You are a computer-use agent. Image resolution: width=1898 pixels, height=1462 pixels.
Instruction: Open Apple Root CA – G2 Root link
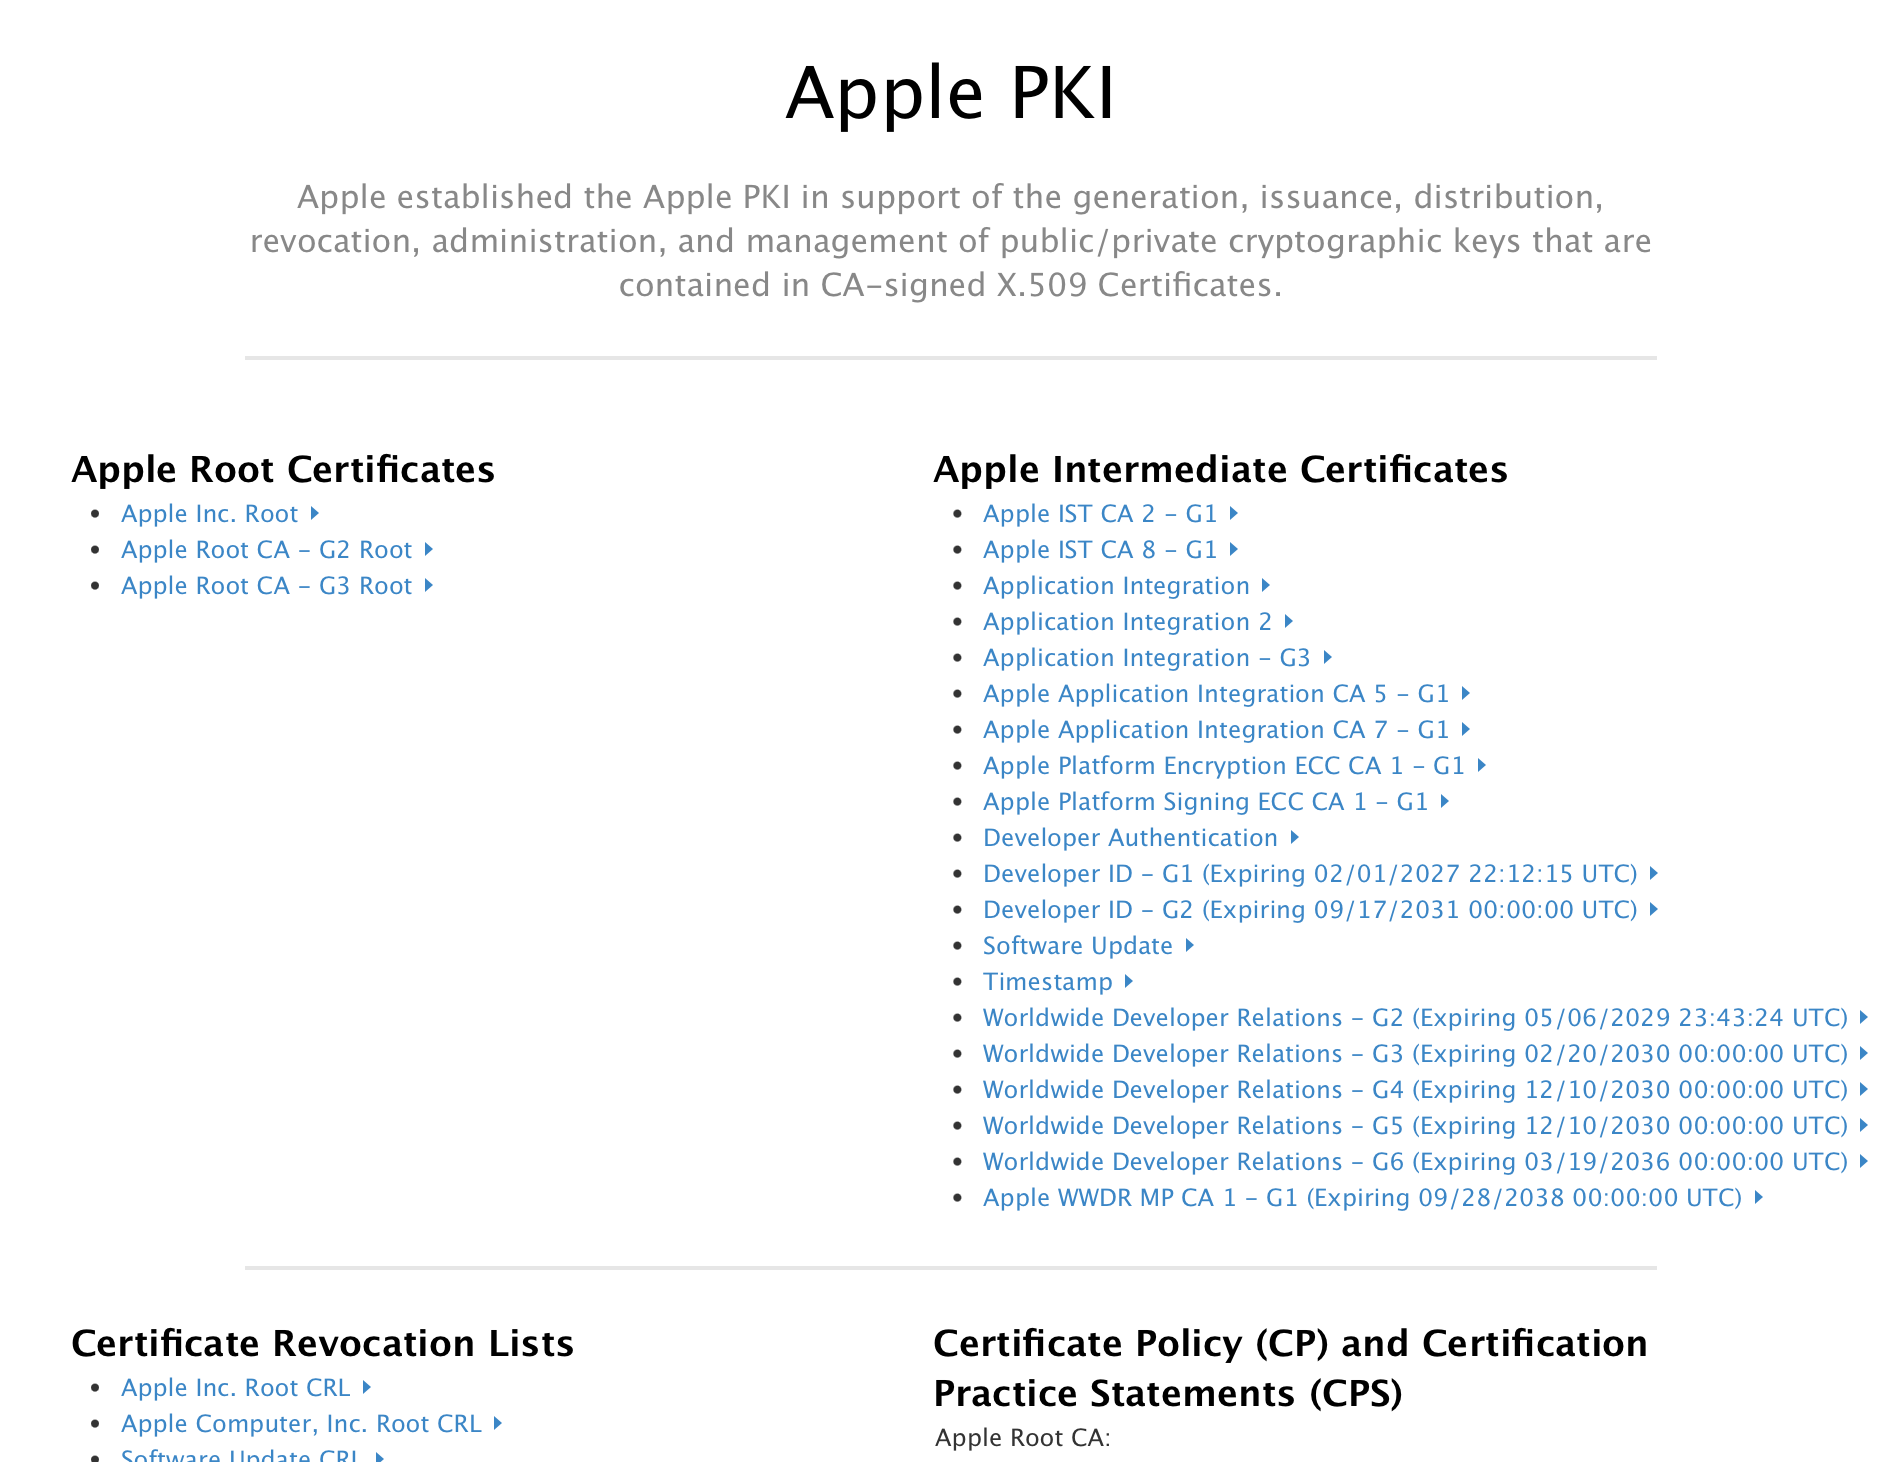(277, 550)
